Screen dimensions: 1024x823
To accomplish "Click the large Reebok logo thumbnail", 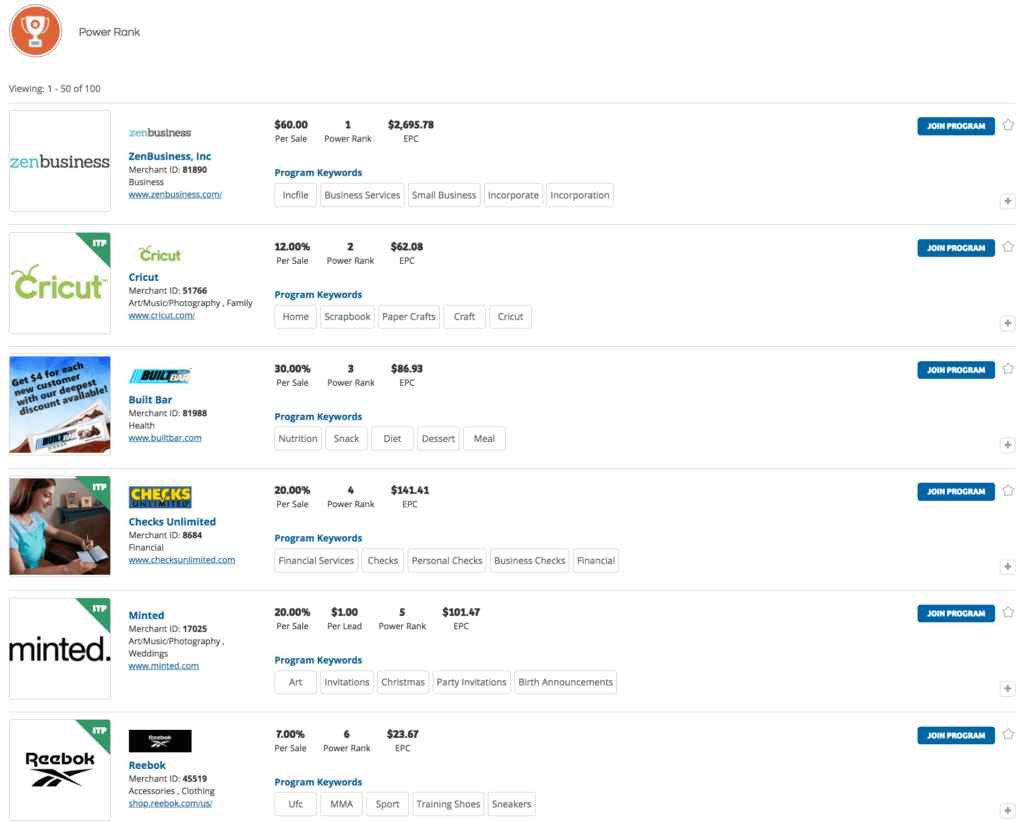I will pyautogui.click(x=60, y=770).
